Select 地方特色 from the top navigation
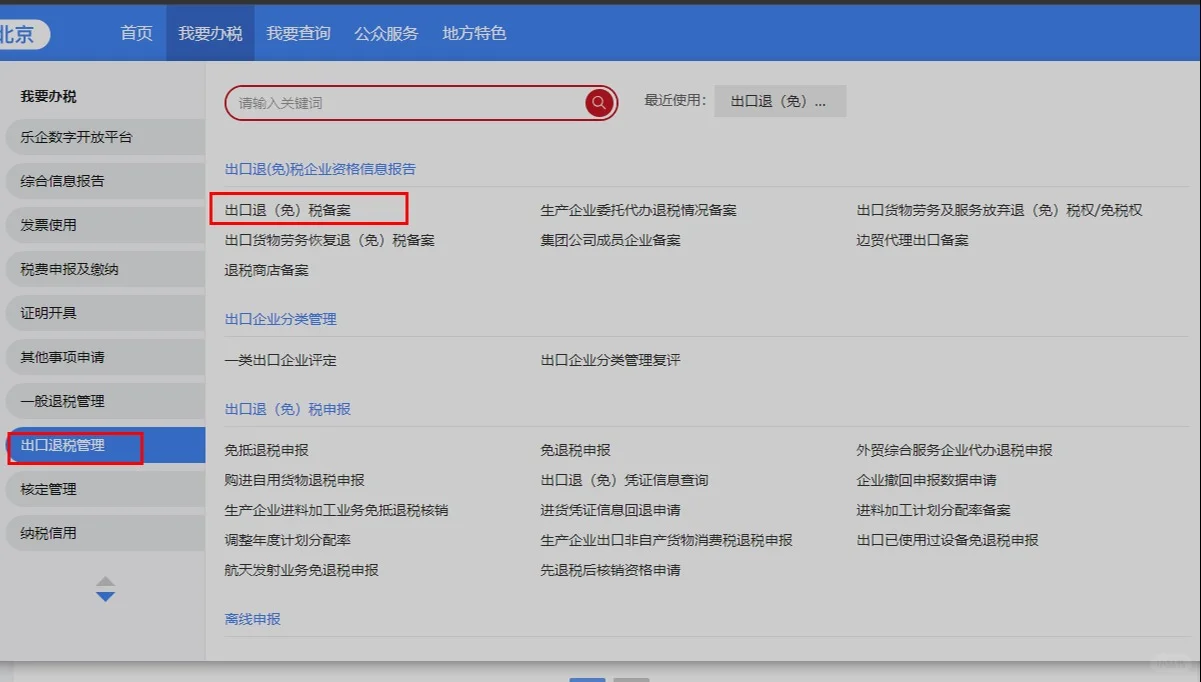 473,33
